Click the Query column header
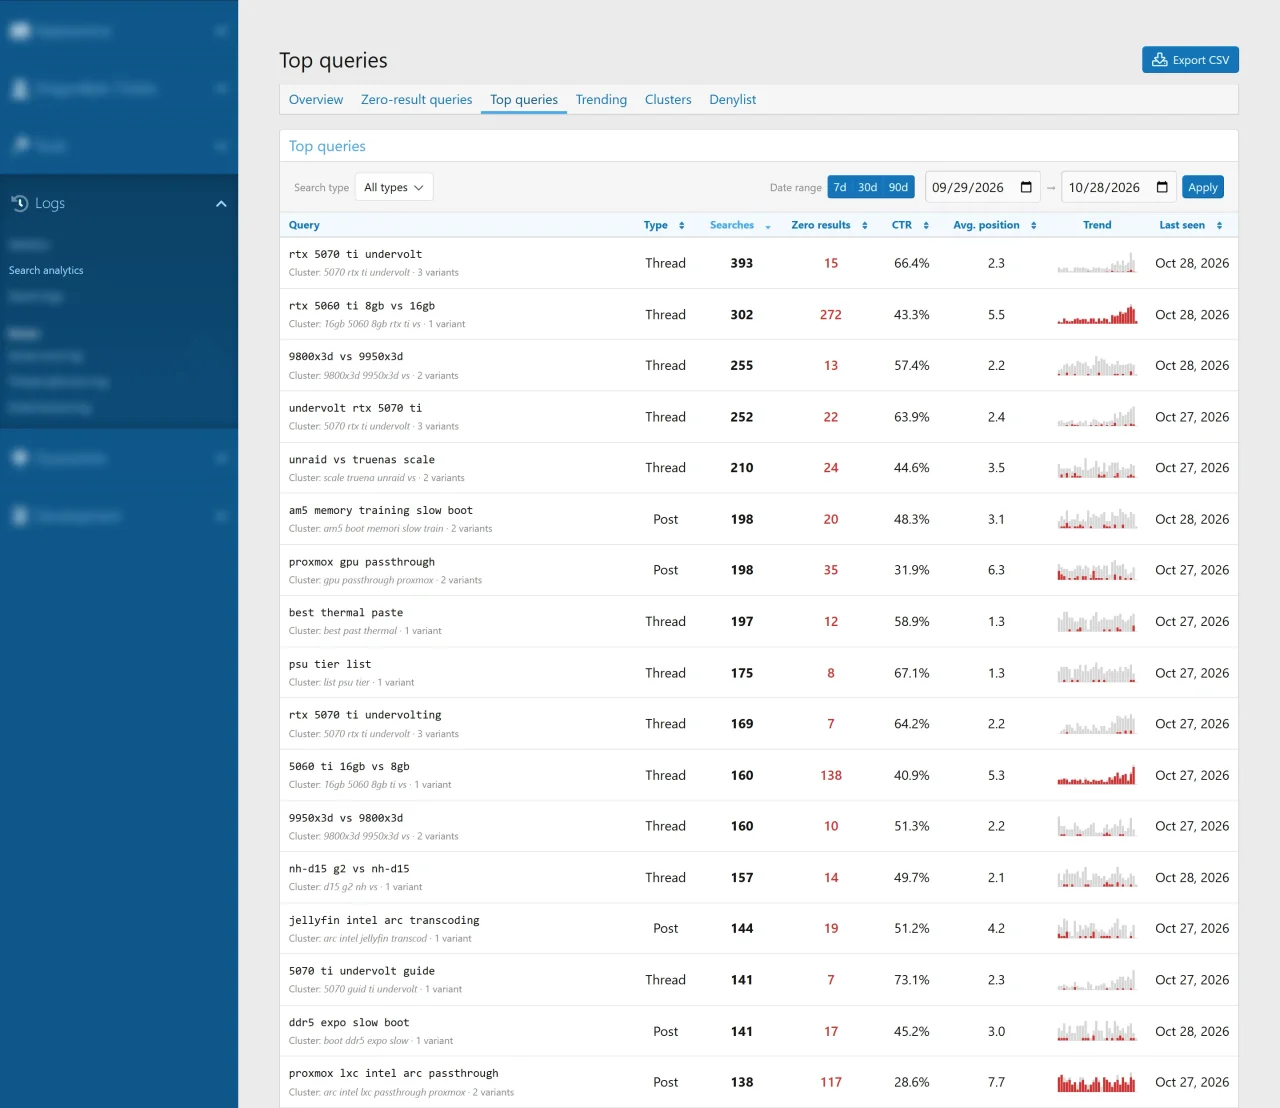The width and height of the screenshot is (1280, 1108). tap(304, 226)
